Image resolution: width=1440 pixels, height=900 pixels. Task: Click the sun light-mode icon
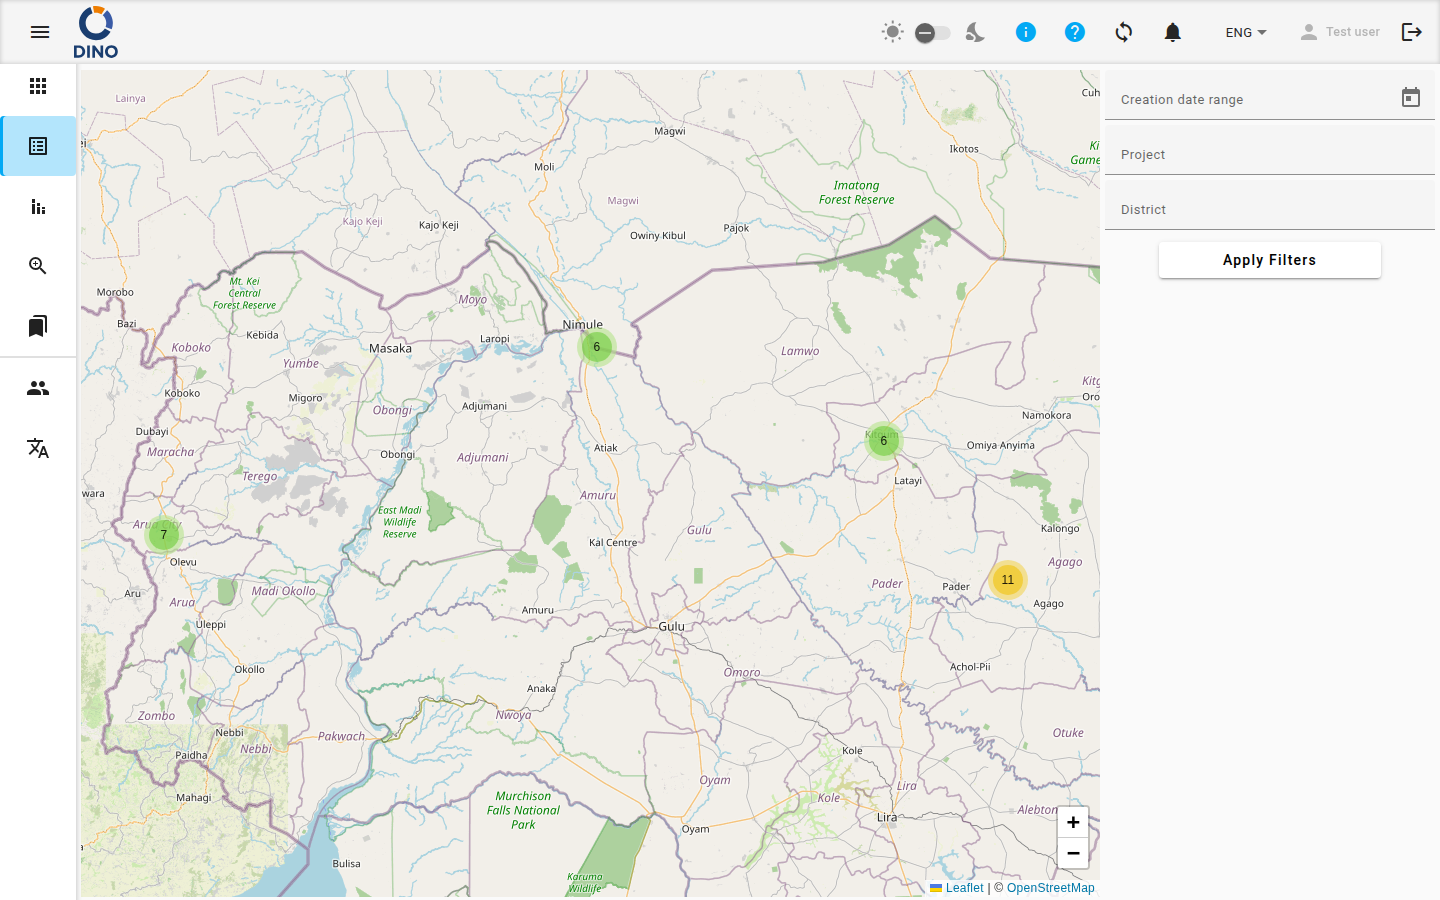[x=893, y=32]
